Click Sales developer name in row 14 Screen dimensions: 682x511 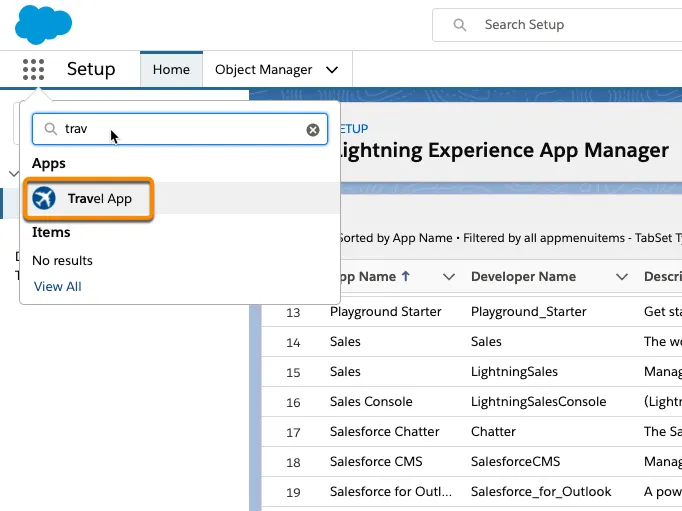tap(486, 341)
